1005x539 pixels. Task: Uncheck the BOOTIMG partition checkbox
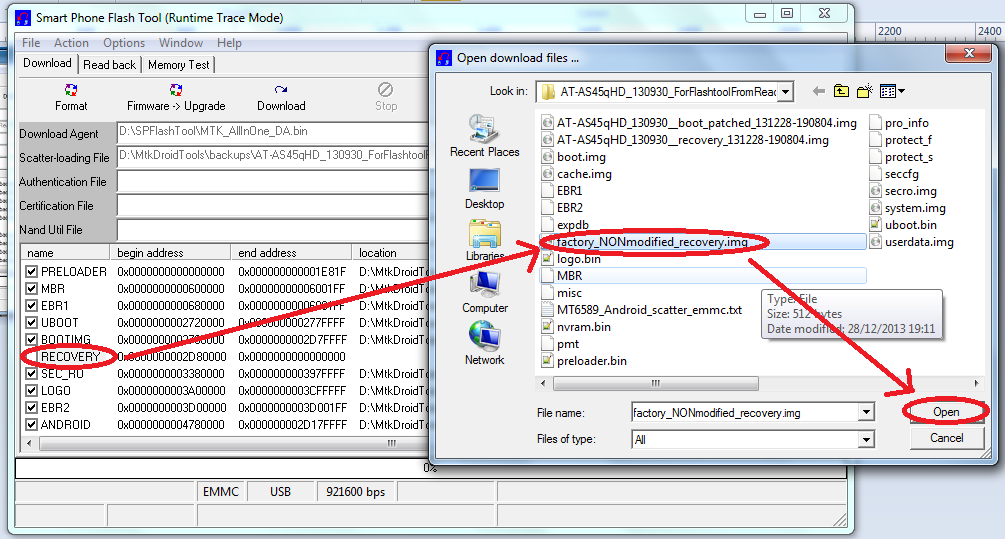pyautogui.click(x=31, y=340)
